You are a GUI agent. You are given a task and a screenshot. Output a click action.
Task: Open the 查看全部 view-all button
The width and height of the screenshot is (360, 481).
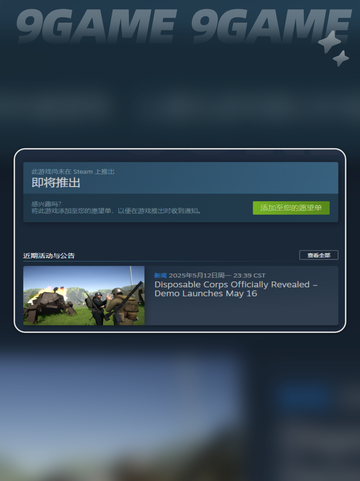(319, 255)
